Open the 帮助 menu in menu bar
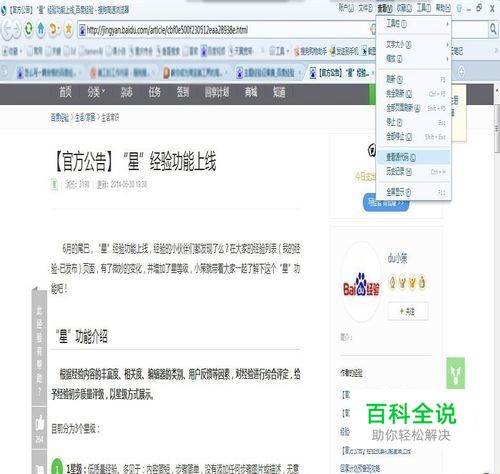This screenshot has height=474, width=500. pos(443,8)
